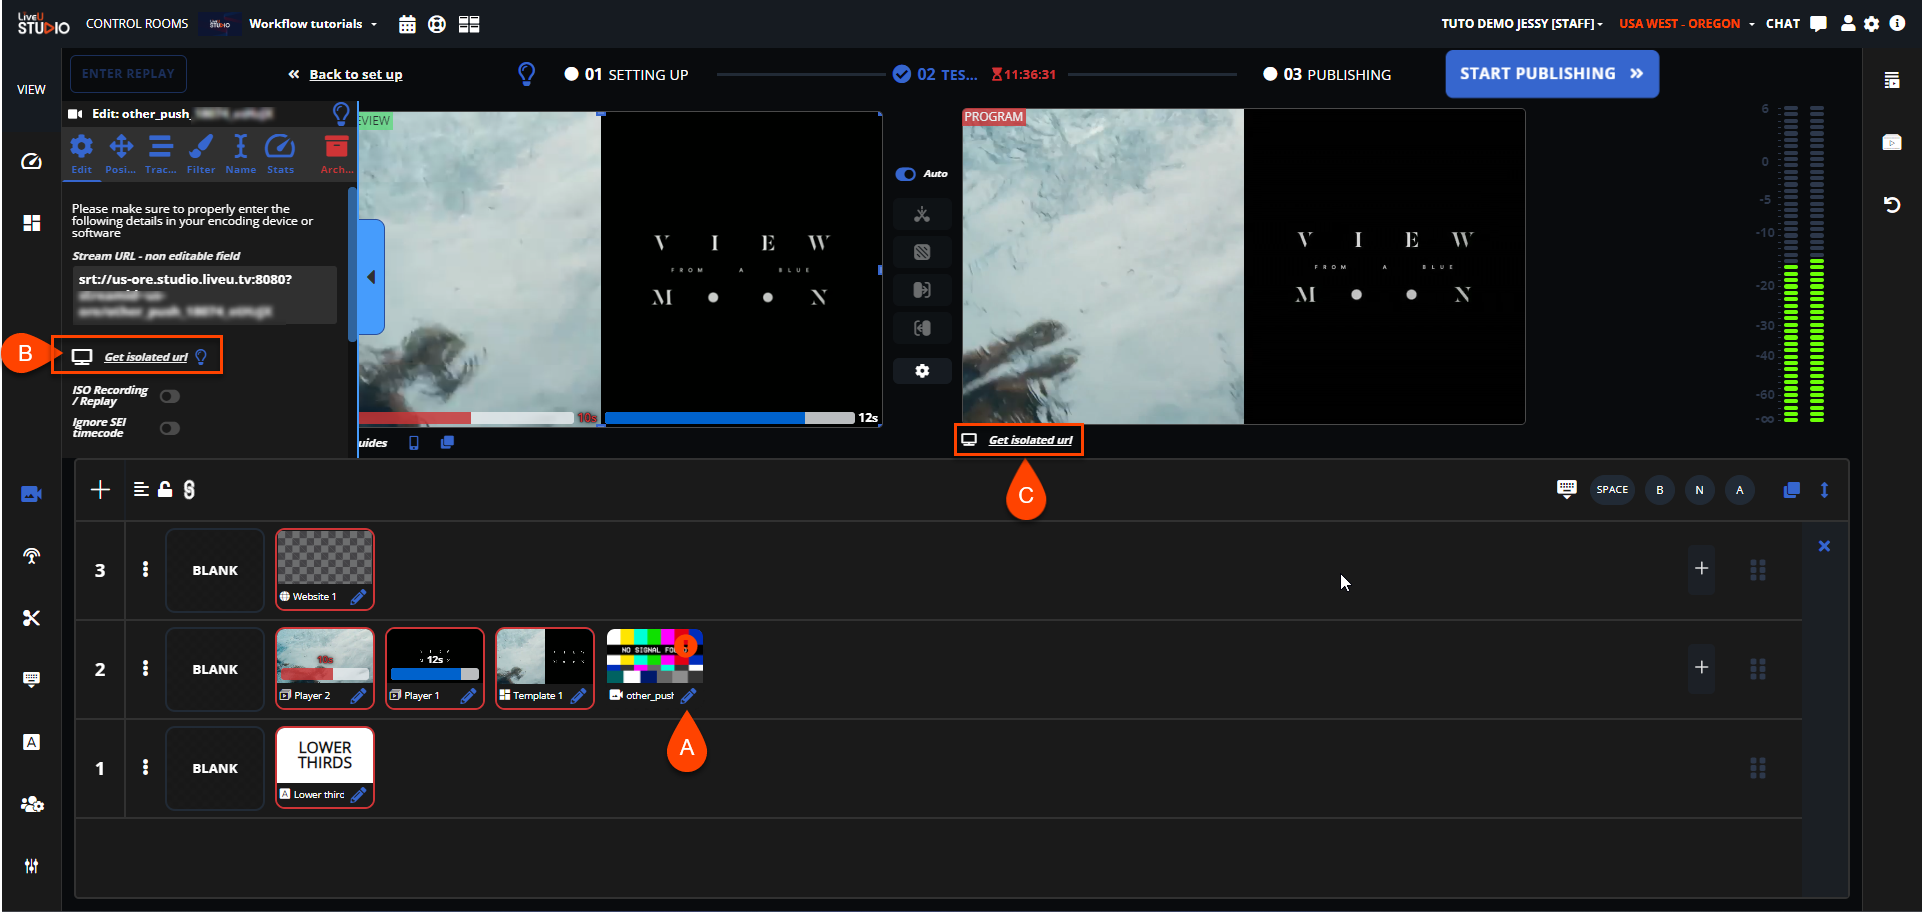Click the user profile icon

coord(1848,24)
